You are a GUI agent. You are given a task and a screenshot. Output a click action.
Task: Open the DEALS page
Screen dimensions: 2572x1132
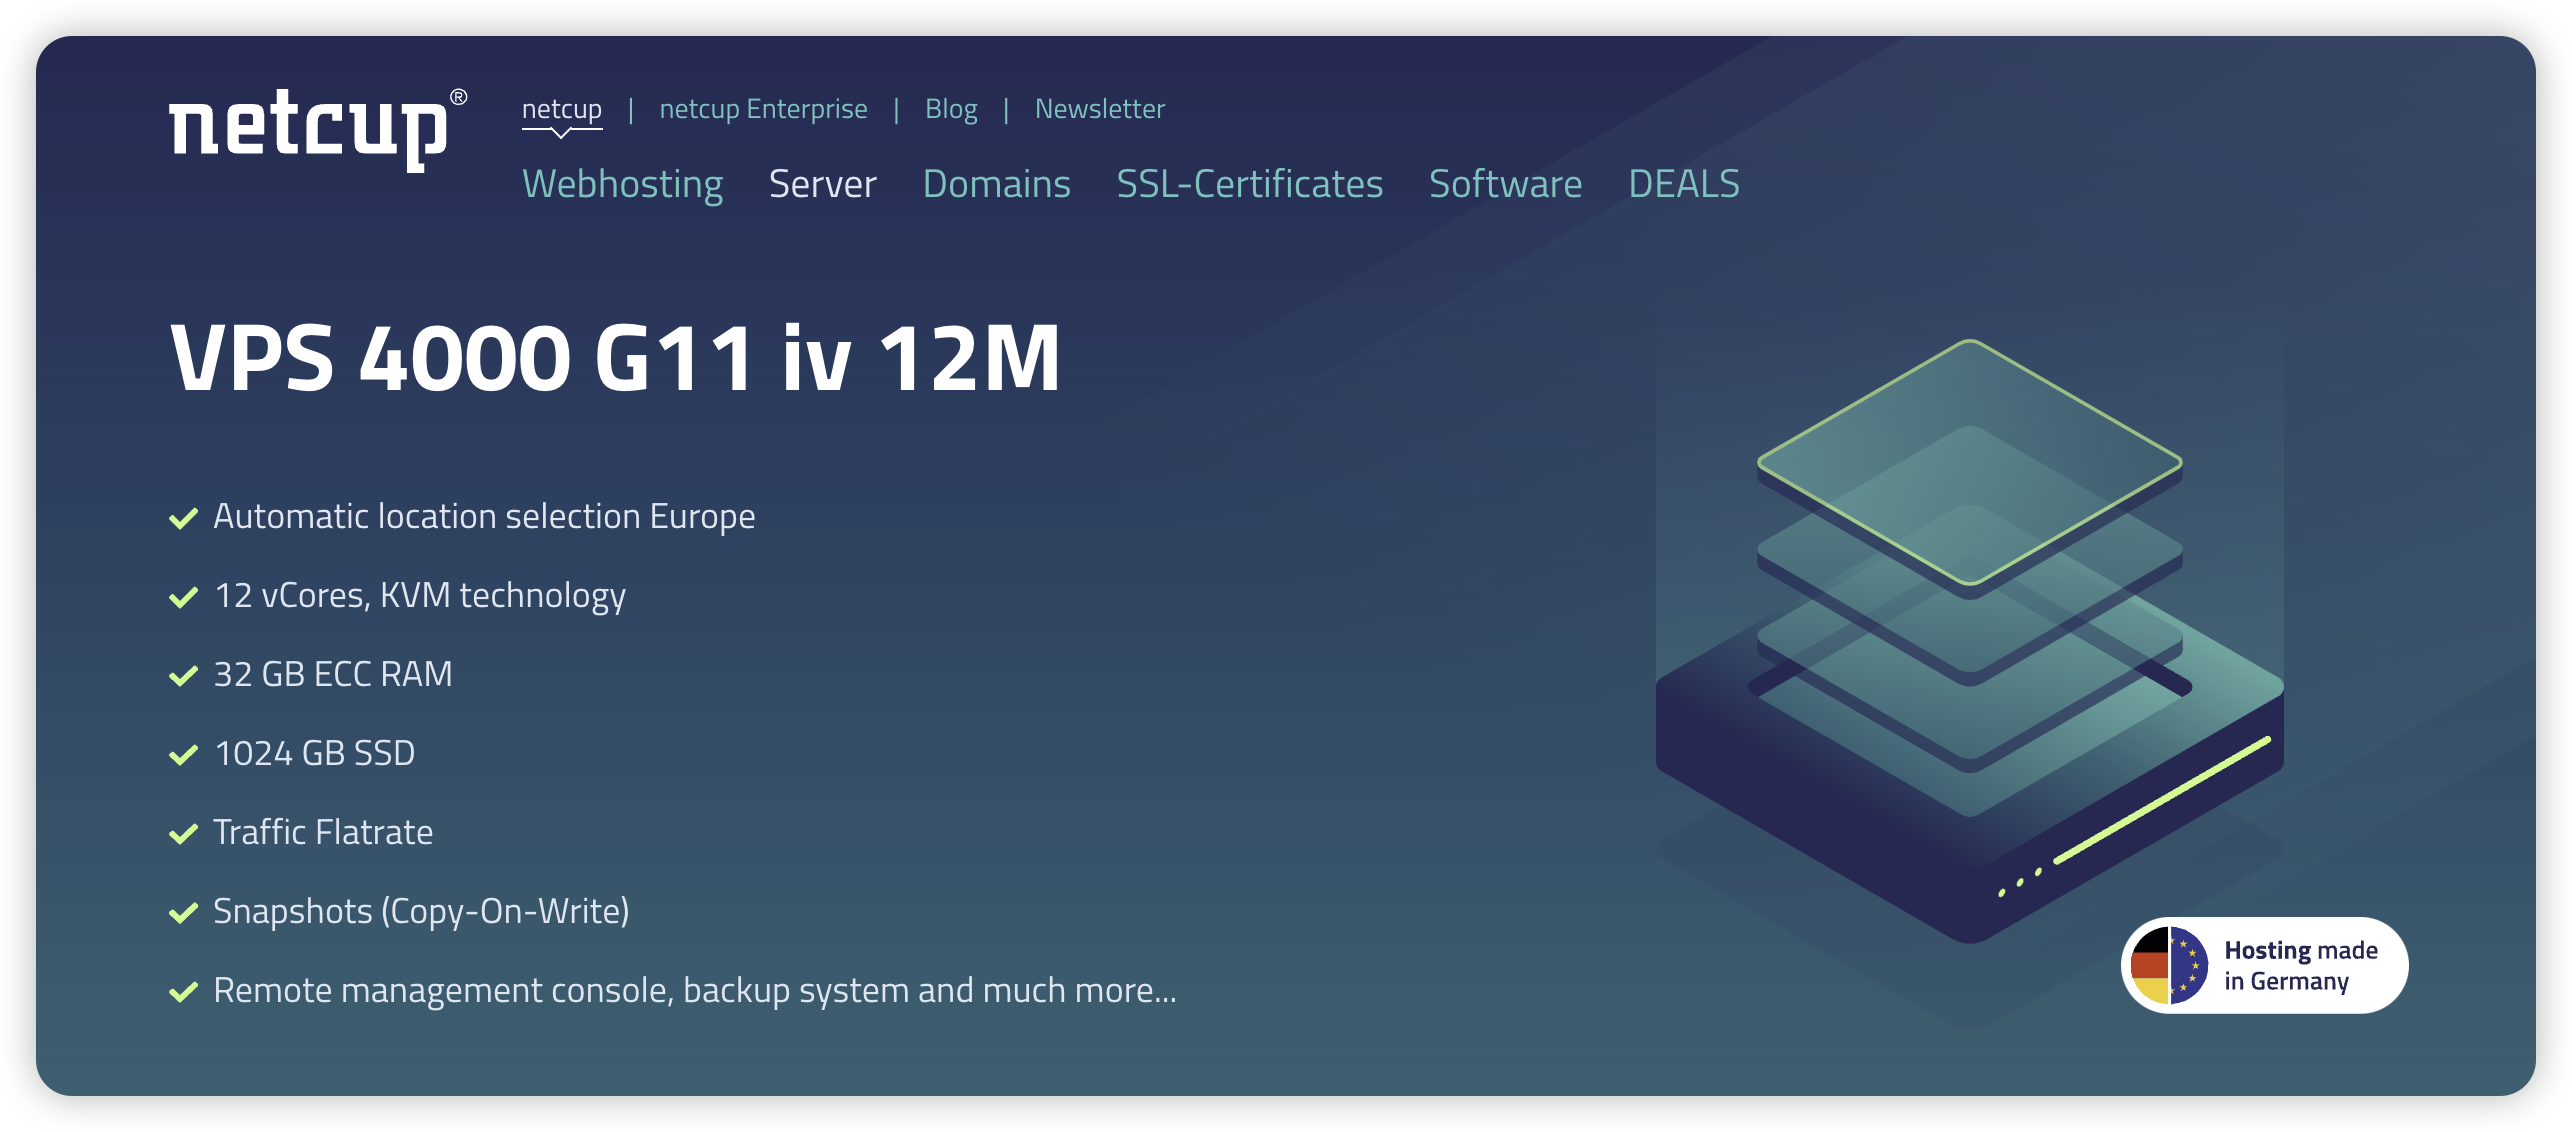(1684, 184)
